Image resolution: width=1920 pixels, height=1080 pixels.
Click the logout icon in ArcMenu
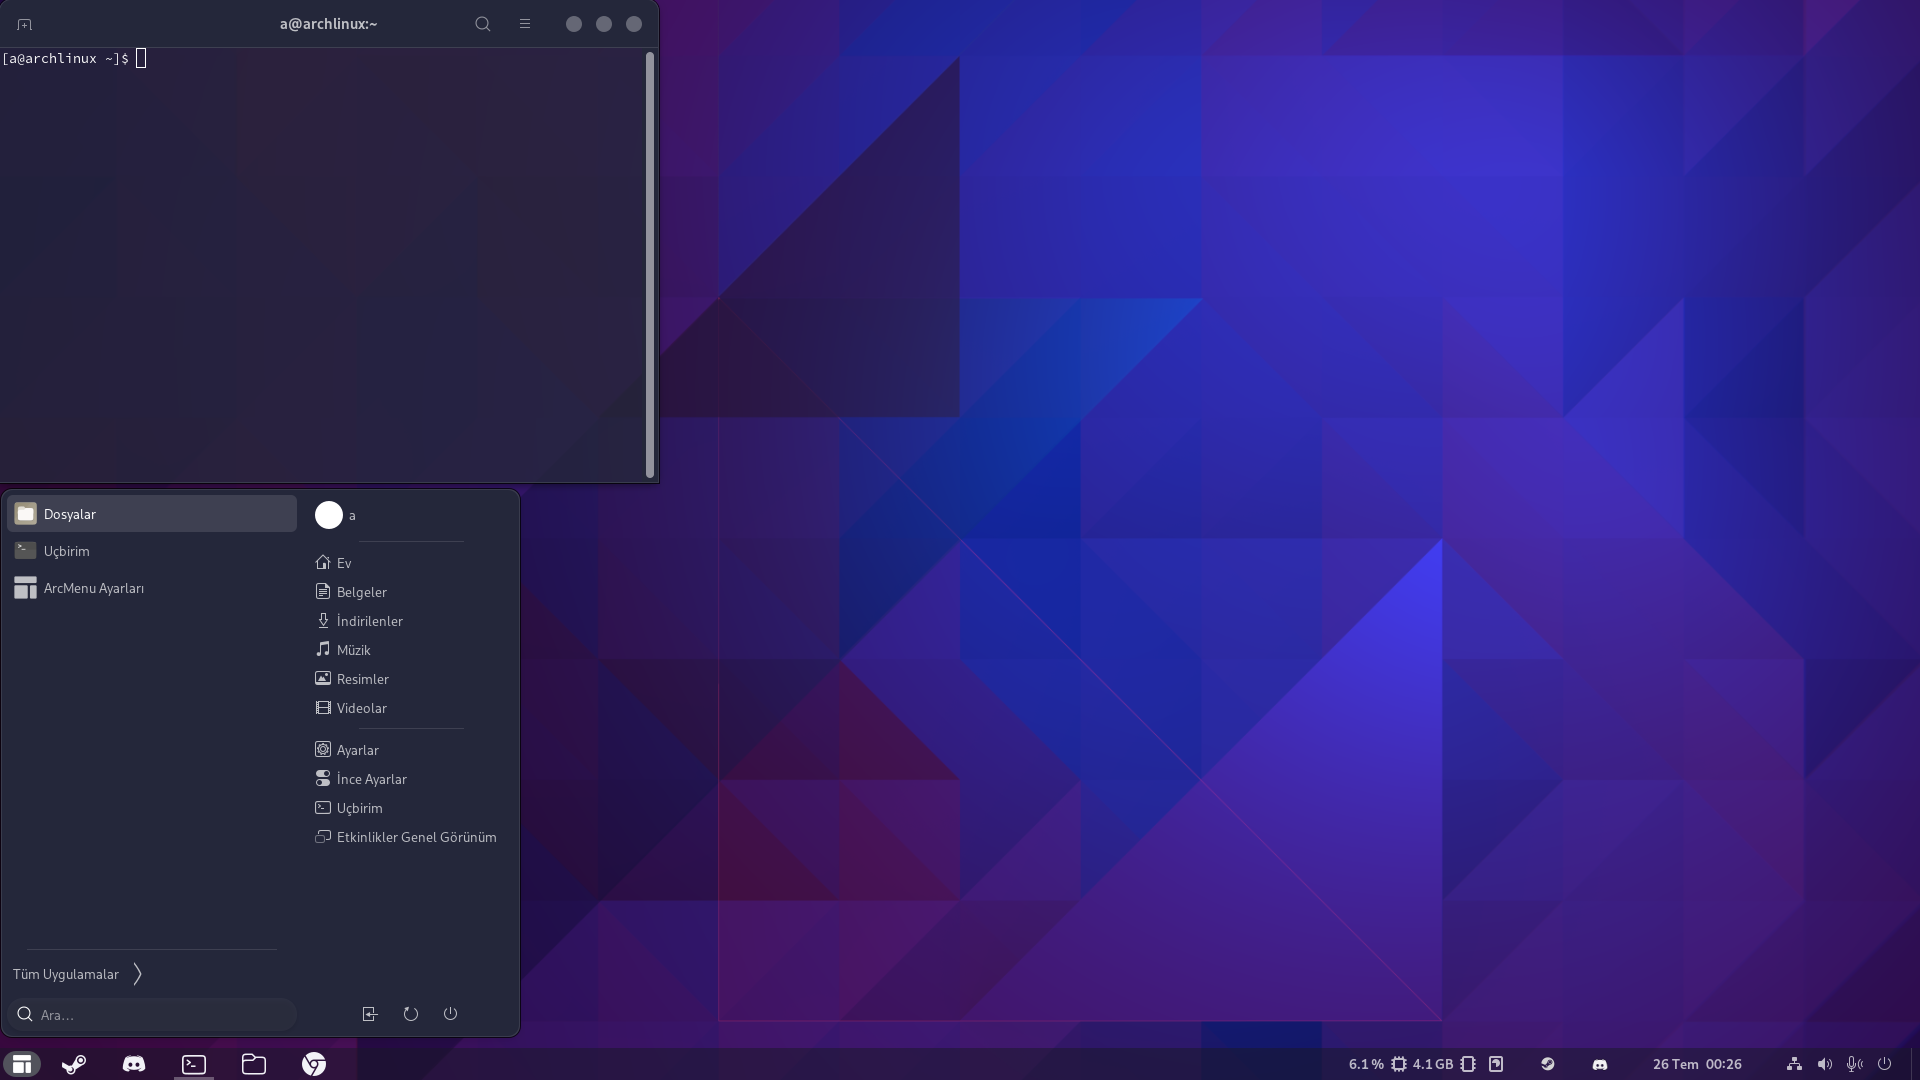click(370, 1014)
